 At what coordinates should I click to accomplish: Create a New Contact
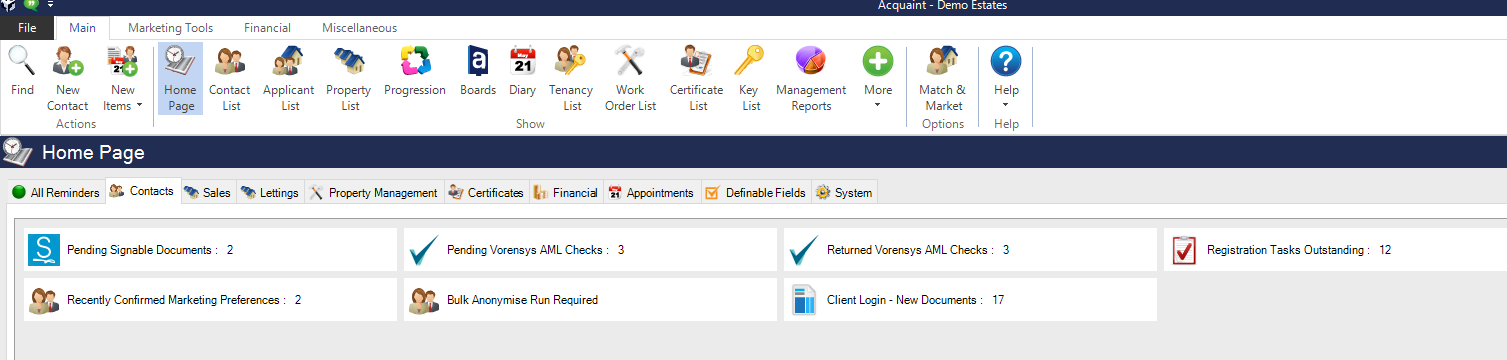(x=67, y=78)
